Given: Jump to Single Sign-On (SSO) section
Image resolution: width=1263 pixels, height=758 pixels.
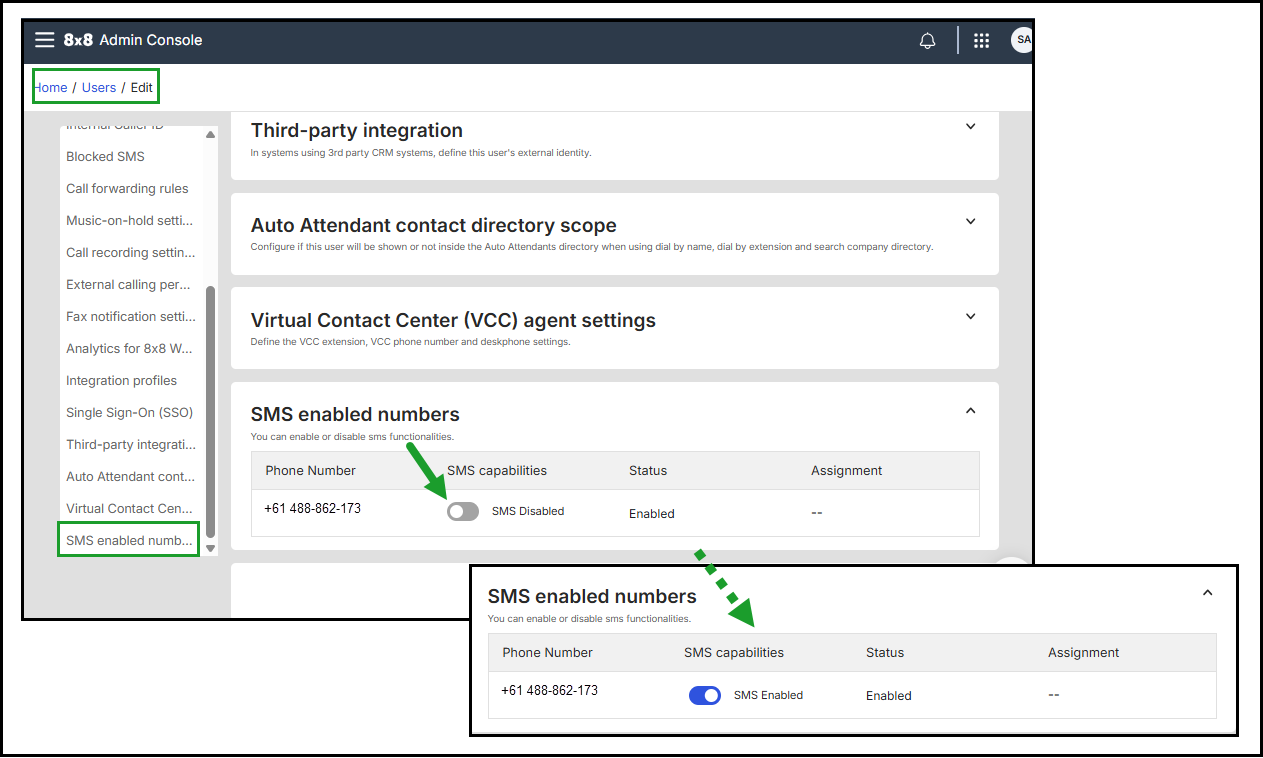Looking at the screenshot, I should click(129, 412).
